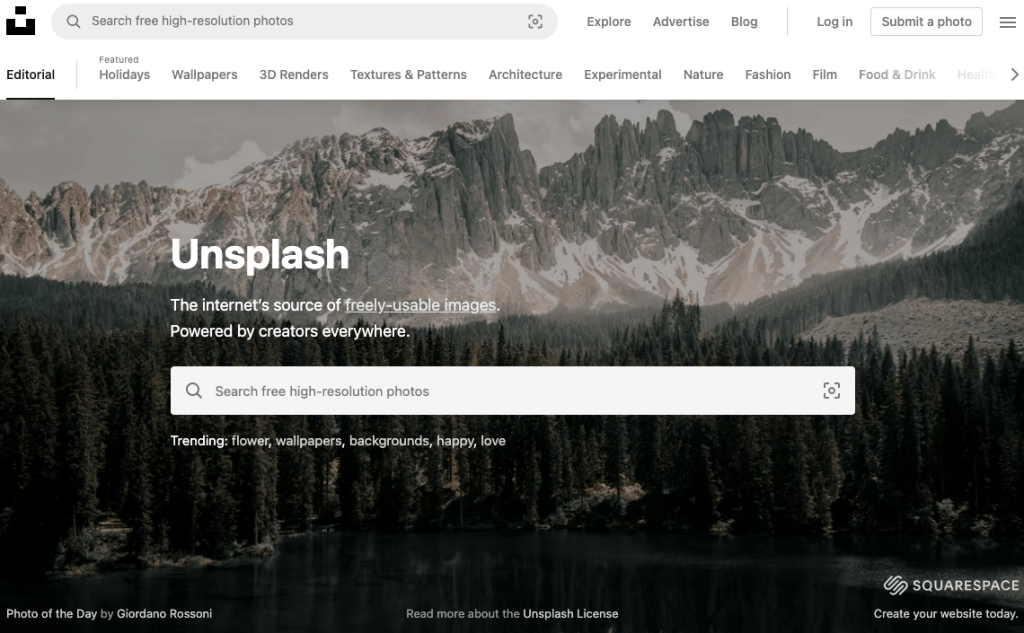Viewport: 1024px width, 633px height.
Task: Select trending term flower
Action: click(x=250, y=441)
